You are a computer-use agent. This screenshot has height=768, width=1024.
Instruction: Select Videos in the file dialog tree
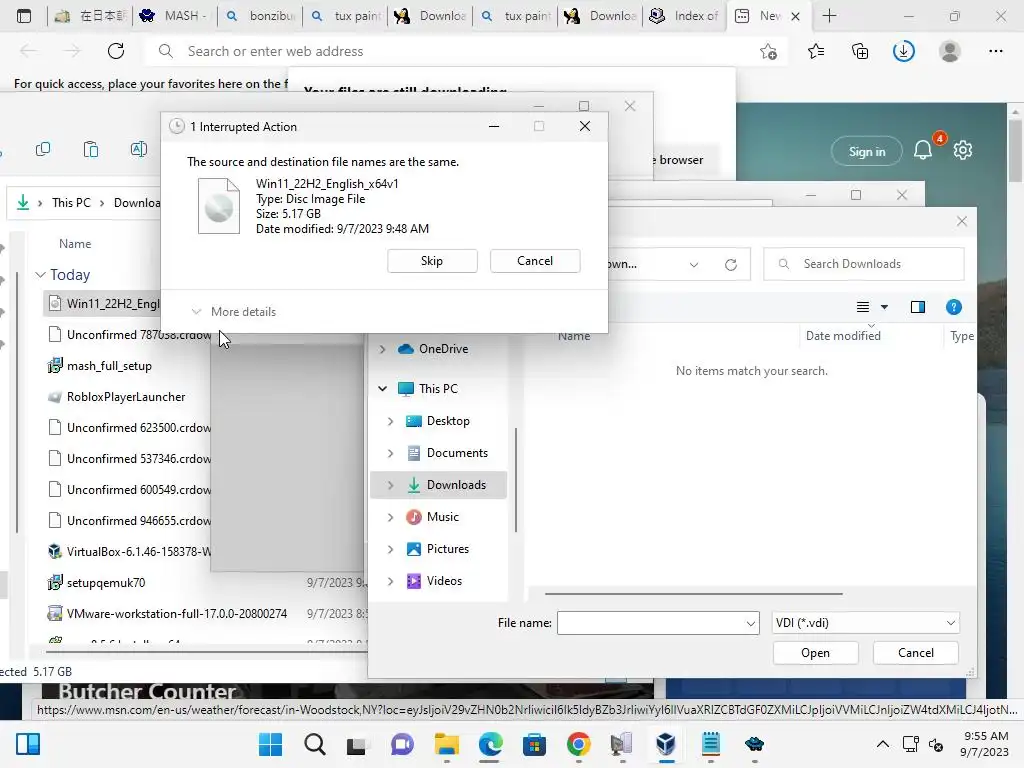coord(444,581)
